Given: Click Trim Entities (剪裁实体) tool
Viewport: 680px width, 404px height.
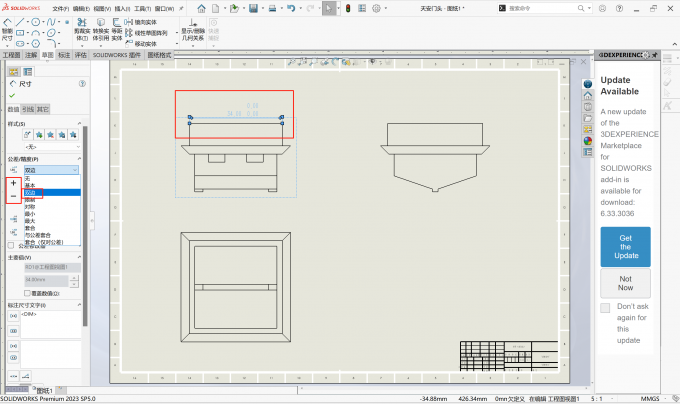Looking at the screenshot, I should 82,29.
